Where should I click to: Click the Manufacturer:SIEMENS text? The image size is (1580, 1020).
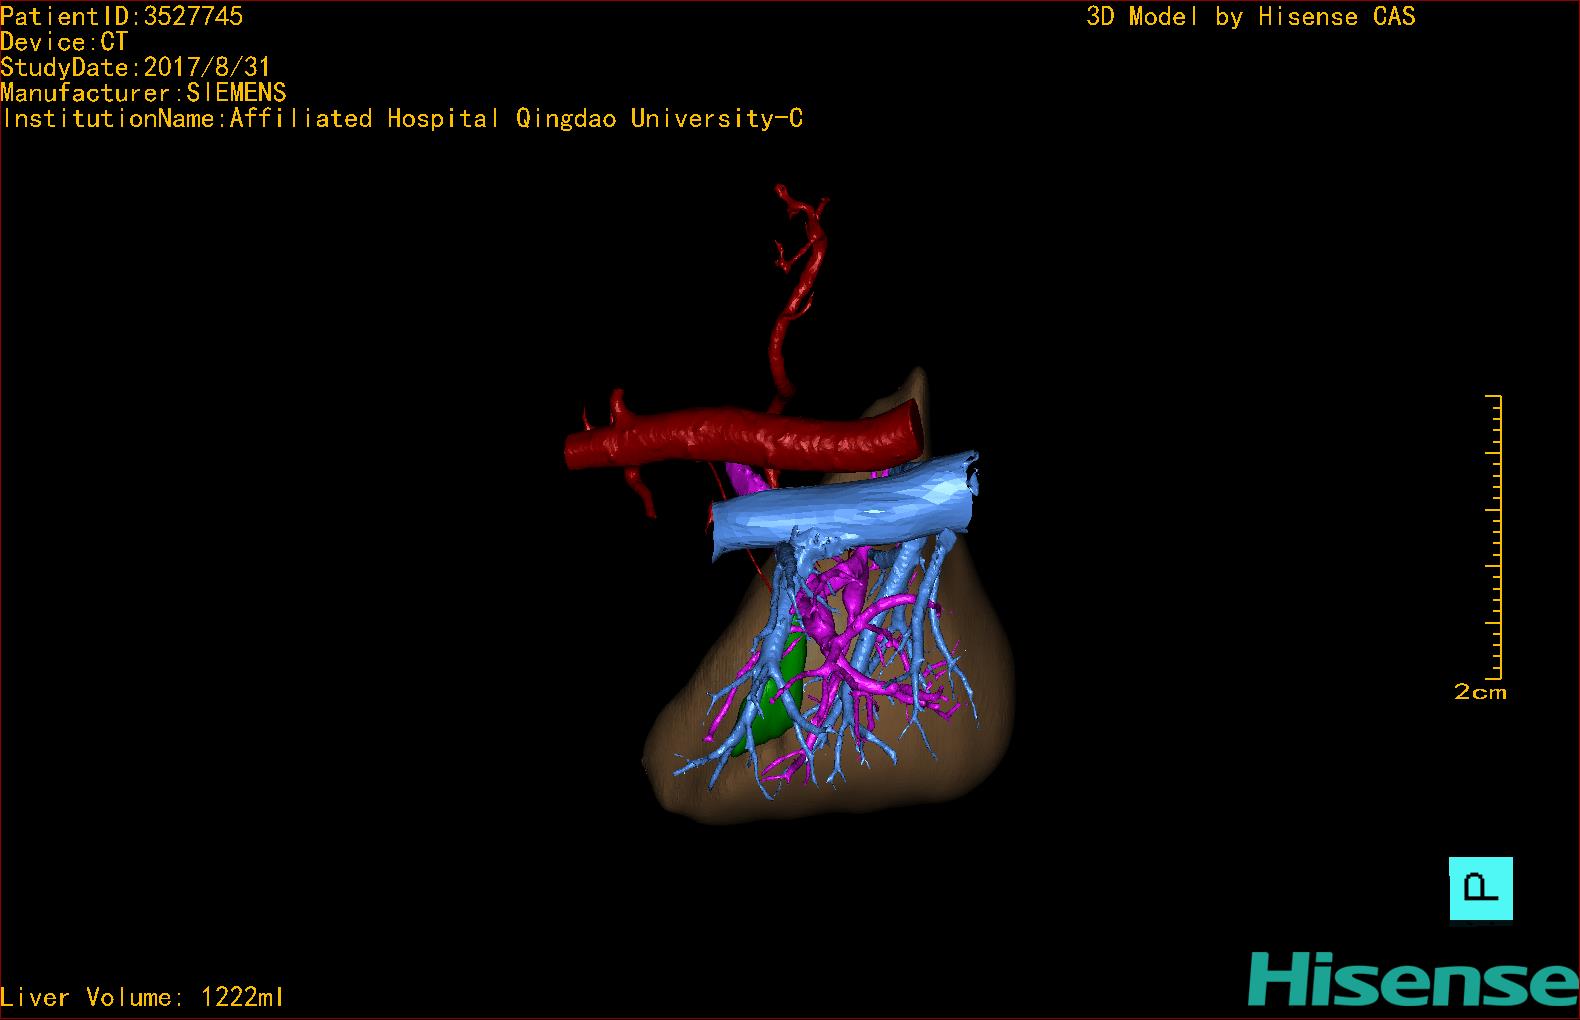click(x=144, y=93)
